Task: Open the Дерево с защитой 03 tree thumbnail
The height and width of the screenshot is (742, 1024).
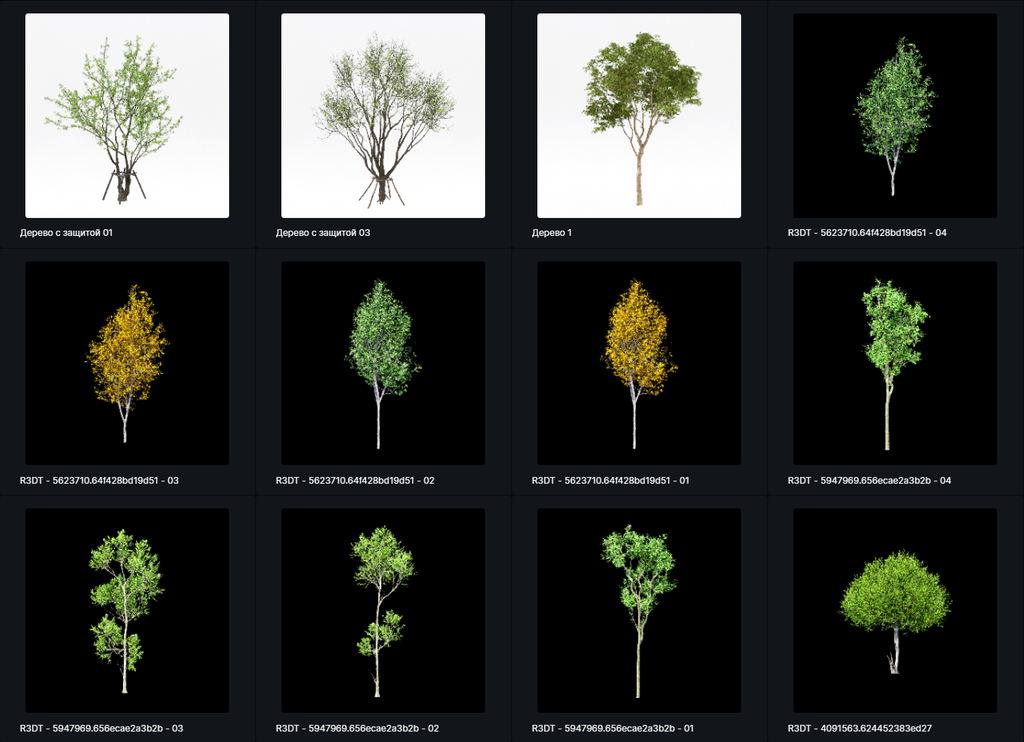Action: point(383,116)
